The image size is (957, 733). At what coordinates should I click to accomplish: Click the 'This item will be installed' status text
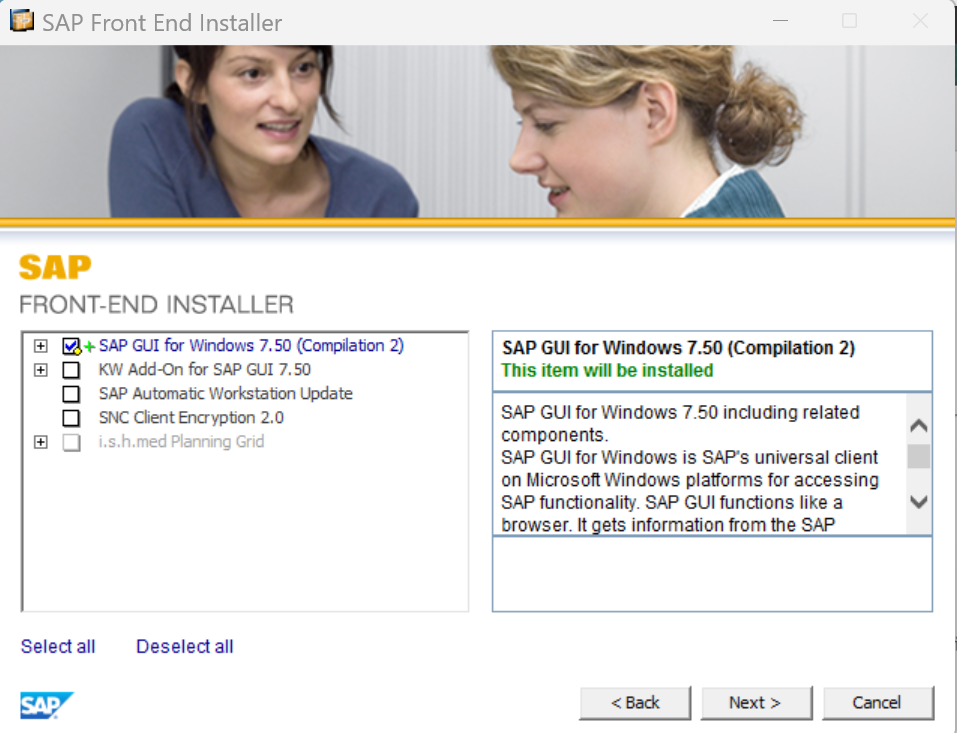pyautogui.click(x=607, y=370)
